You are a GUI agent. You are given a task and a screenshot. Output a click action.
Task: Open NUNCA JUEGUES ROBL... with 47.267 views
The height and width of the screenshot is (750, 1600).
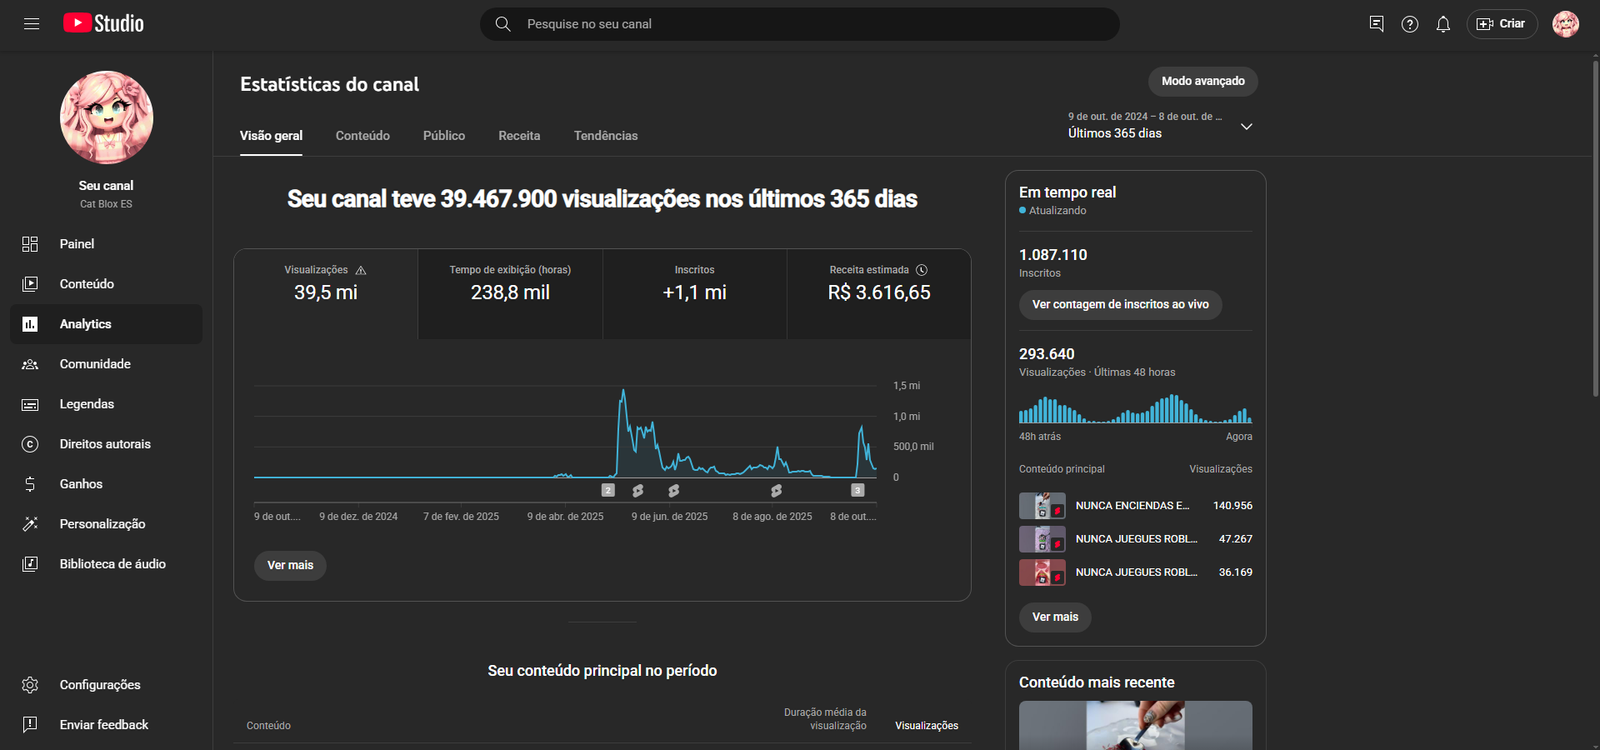pyautogui.click(x=1136, y=539)
